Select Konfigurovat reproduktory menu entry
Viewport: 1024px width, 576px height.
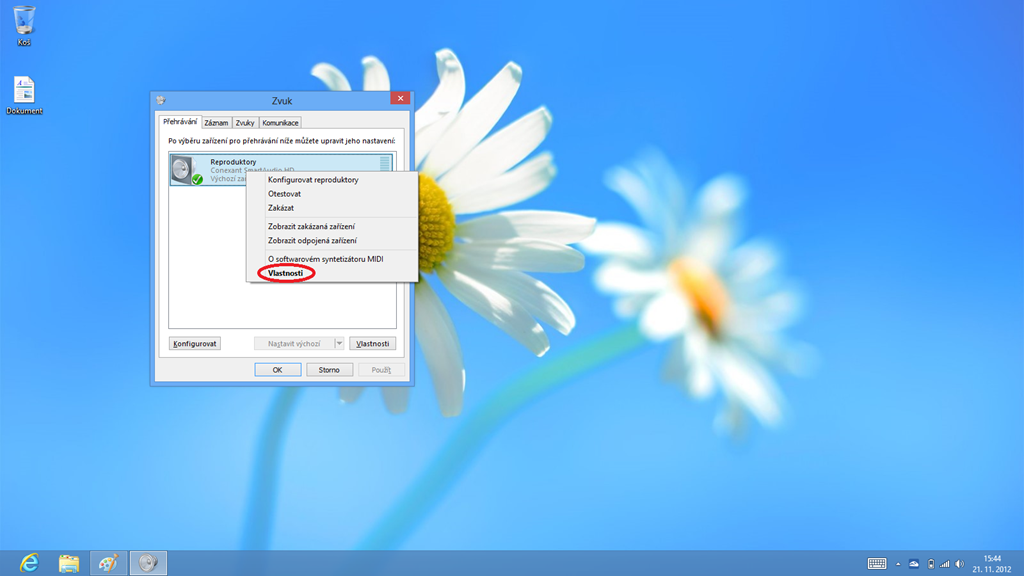(x=313, y=180)
